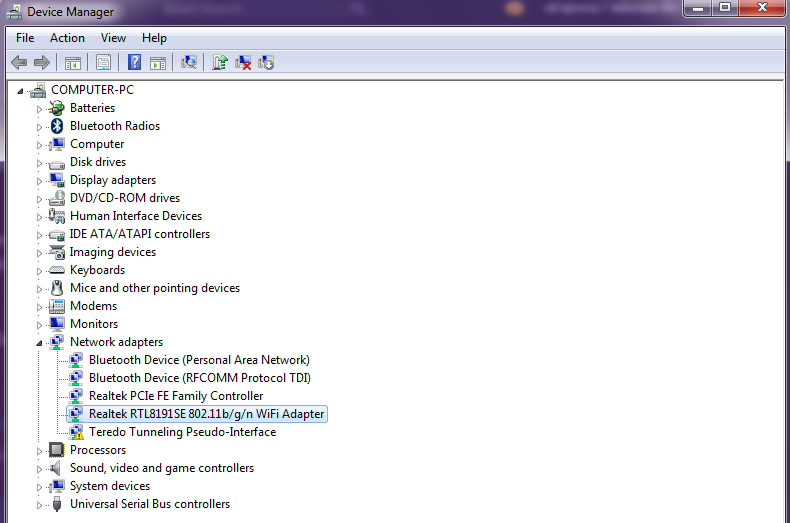
Task: Select the Monitors label
Action: [x=94, y=323]
